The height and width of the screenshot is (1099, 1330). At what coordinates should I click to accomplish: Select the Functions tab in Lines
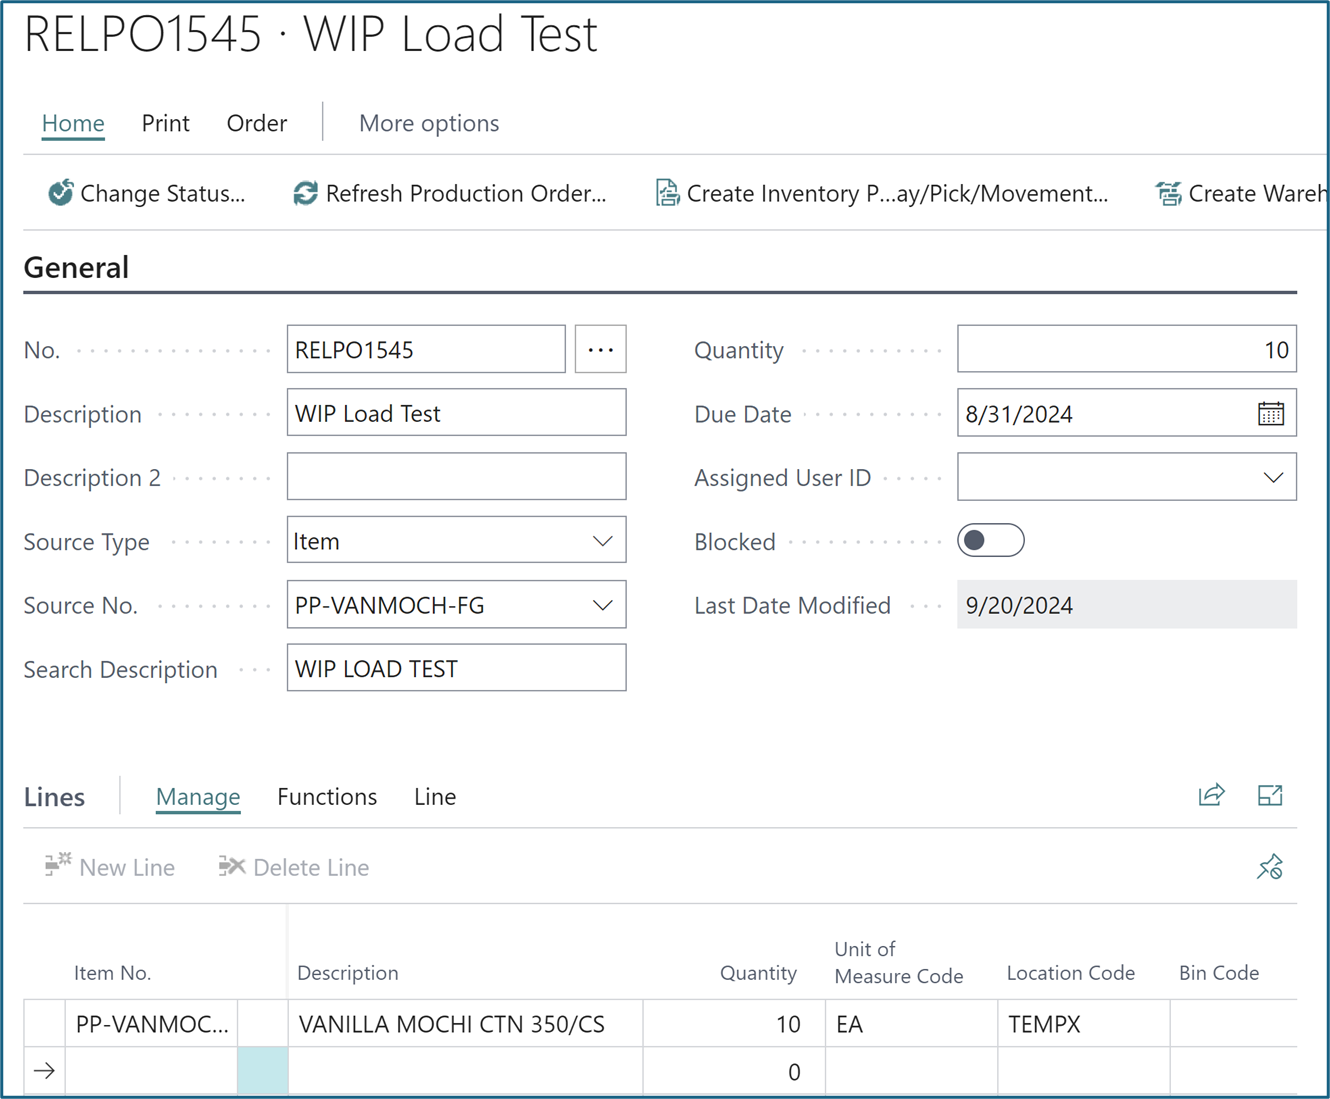[326, 796]
